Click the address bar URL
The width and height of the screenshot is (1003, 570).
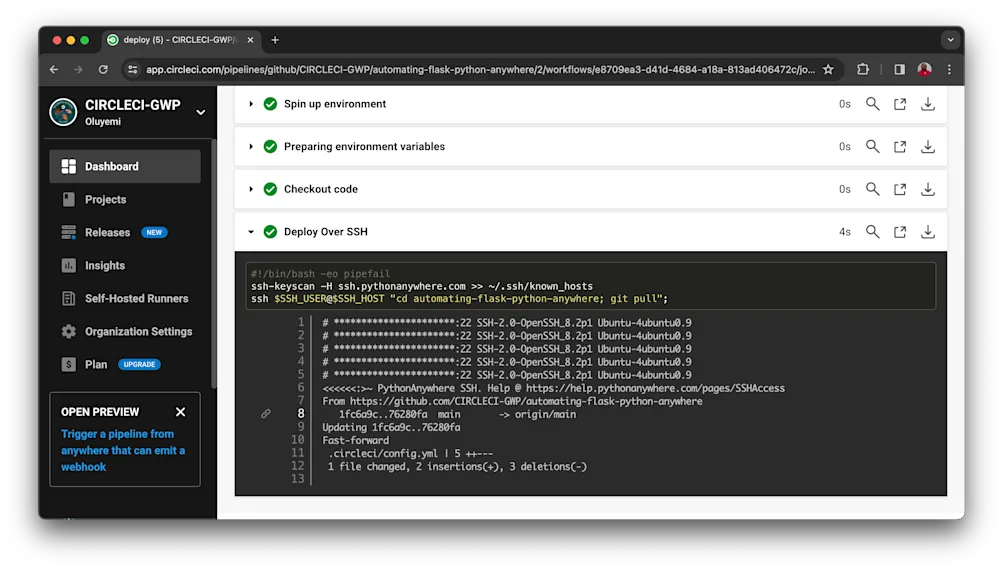[x=480, y=69]
